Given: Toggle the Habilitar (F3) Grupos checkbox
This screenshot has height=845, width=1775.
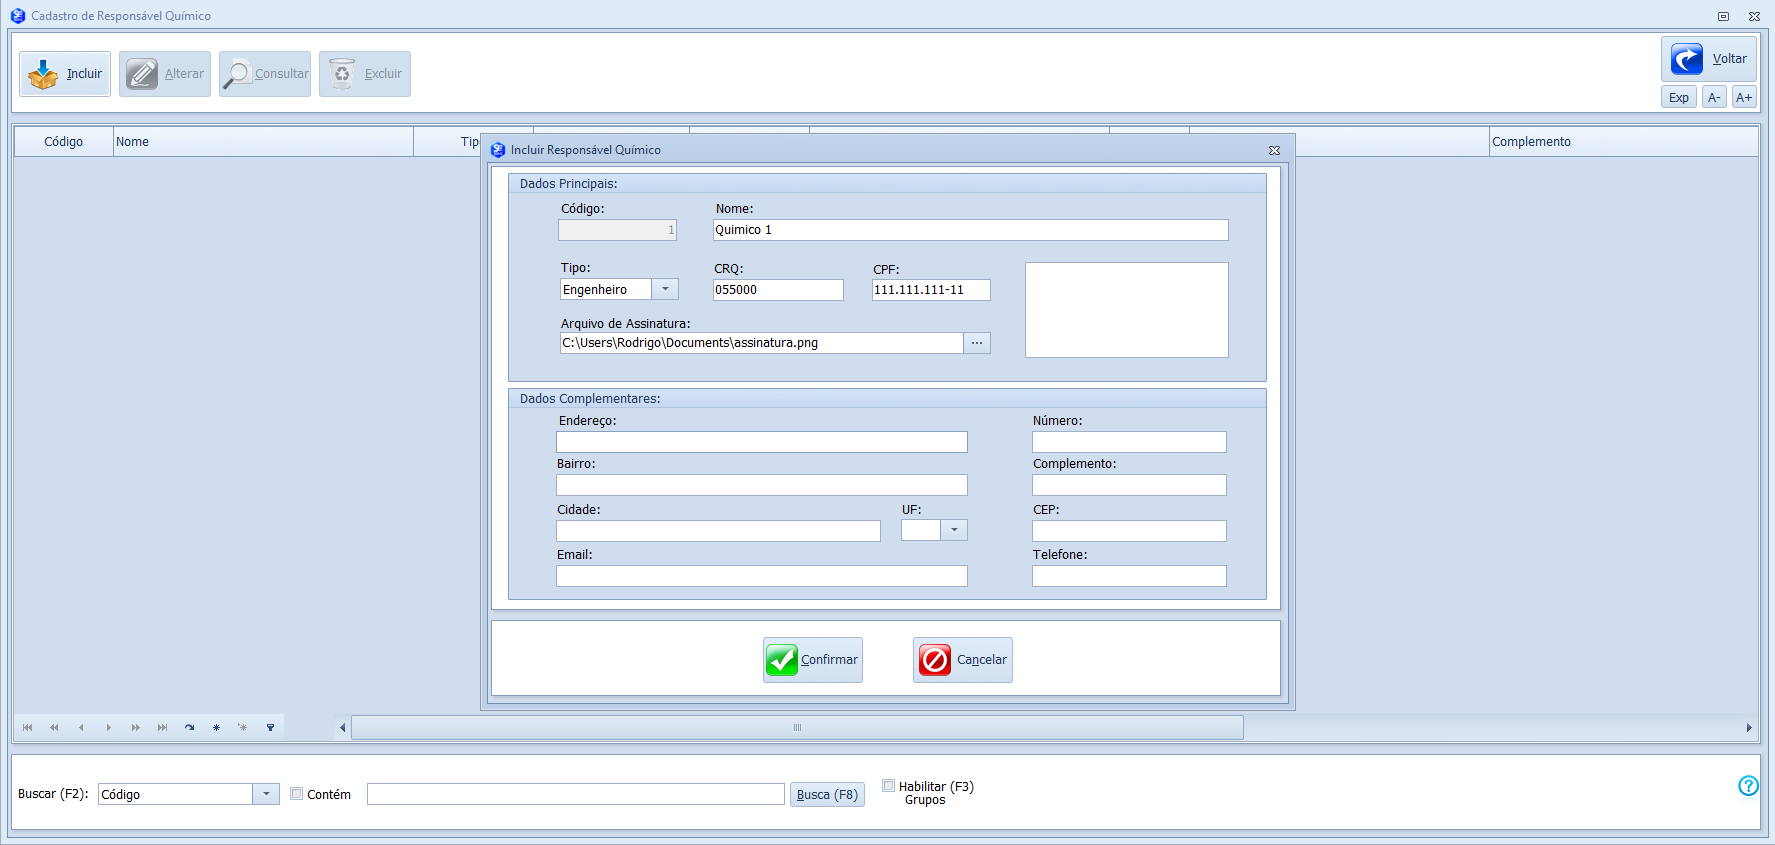Looking at the screenshot, I should (x=888, y=786).
